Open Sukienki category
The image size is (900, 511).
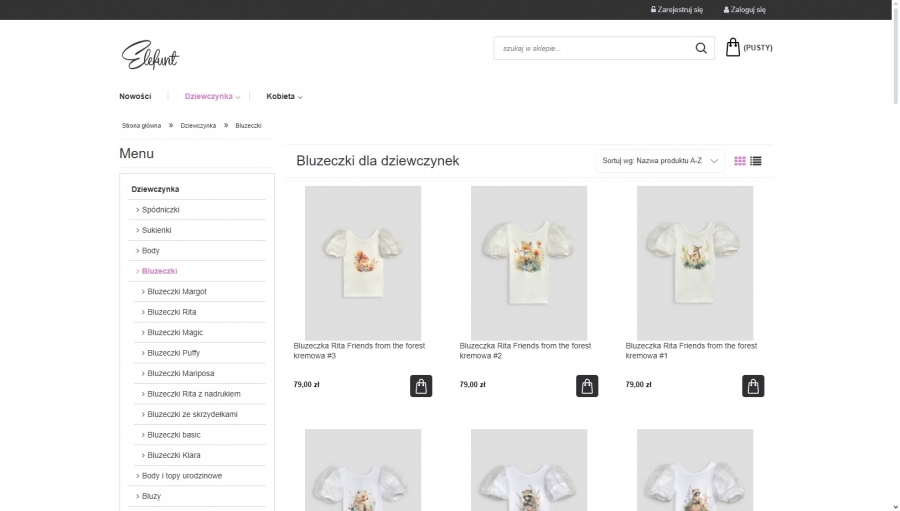pos(157,230)
